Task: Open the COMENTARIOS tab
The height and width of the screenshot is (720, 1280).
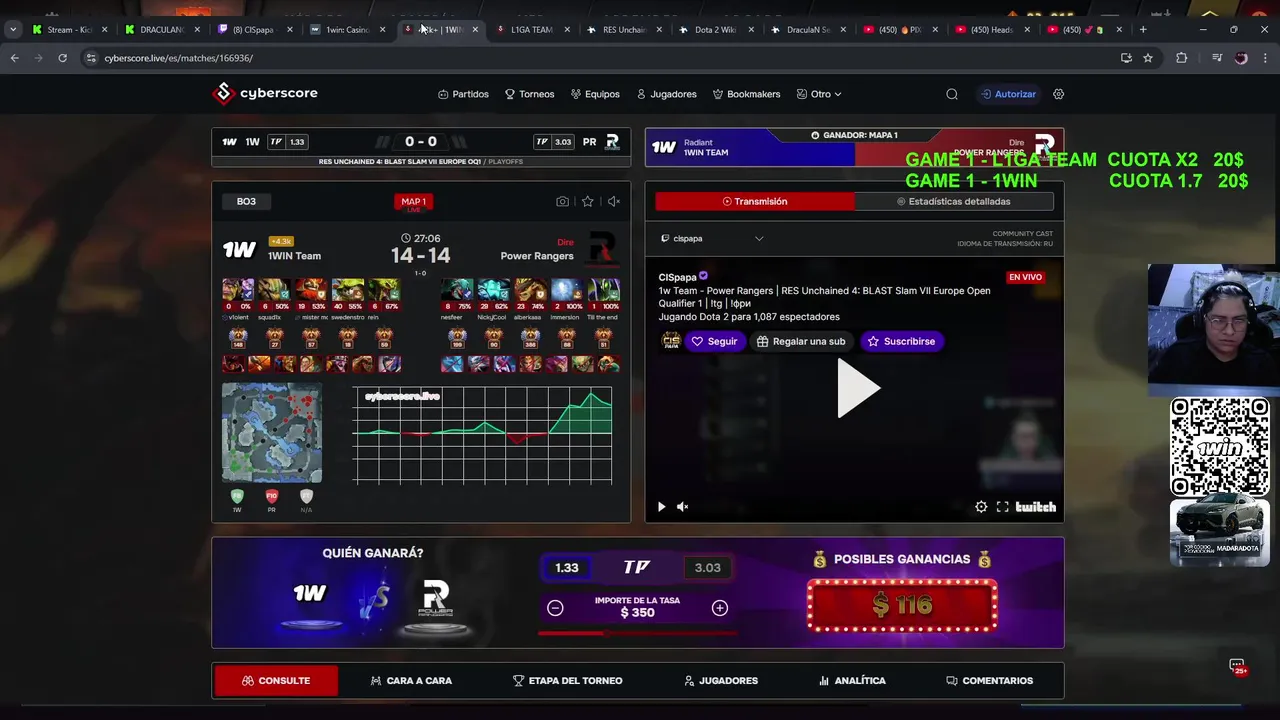Action: pyautogui.click(x=989, y=681)
